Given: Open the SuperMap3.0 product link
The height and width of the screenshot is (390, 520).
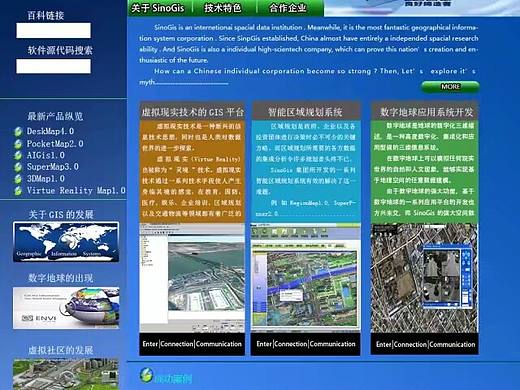Looking at the screenshot, I should (53, 167).
